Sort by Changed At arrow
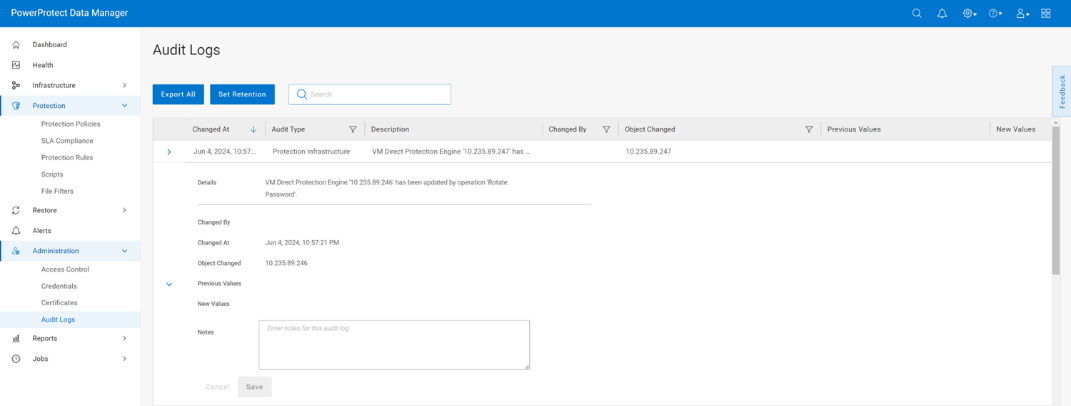This screenshot has width=1071, height=406. click(253, 129)
